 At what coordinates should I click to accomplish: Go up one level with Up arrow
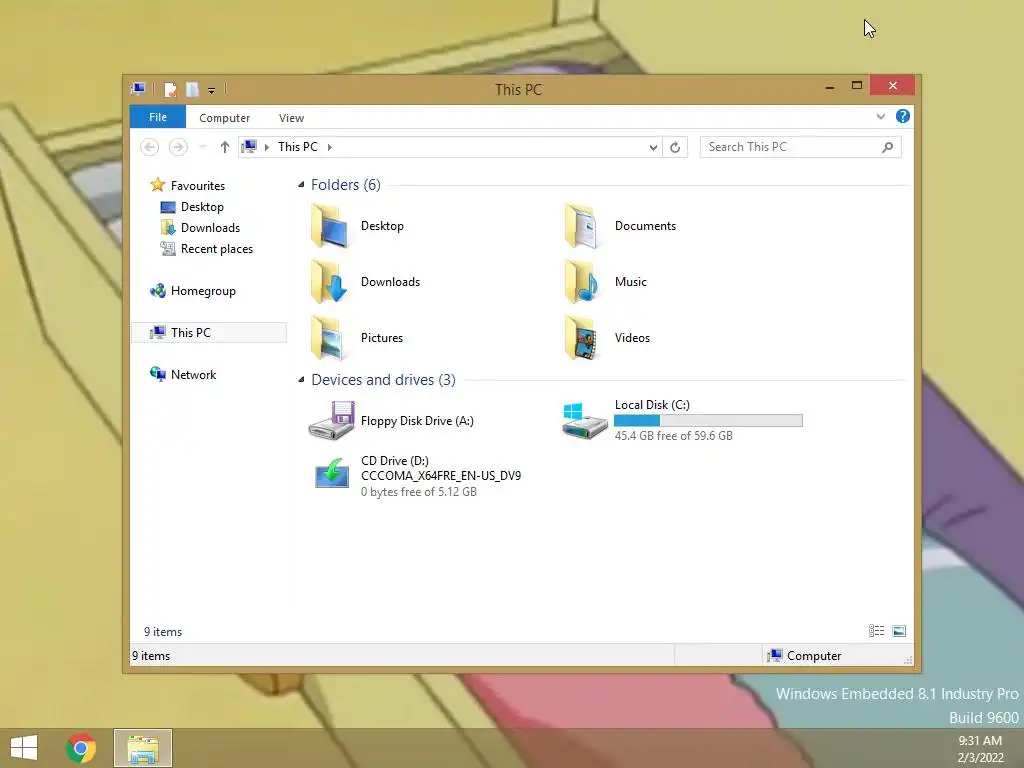click(225, 147)
